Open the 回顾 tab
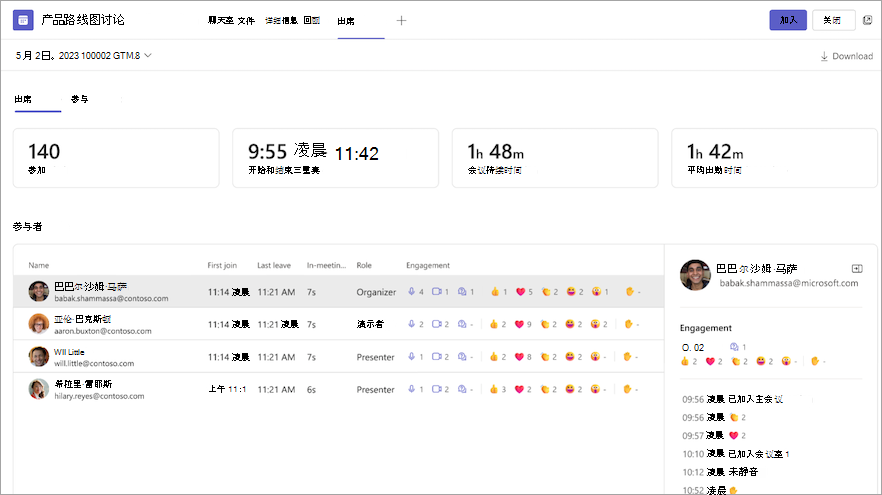 tap(312, 21)
